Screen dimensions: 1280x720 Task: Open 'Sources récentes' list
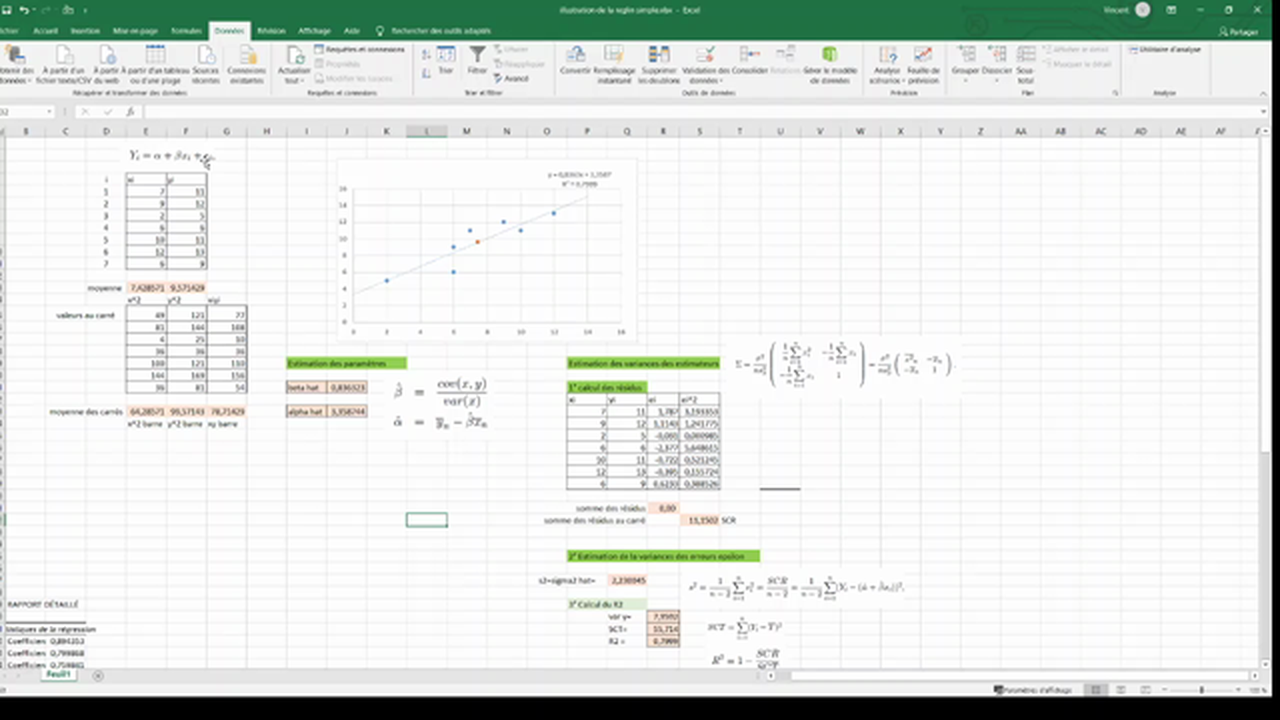[205, 64]
